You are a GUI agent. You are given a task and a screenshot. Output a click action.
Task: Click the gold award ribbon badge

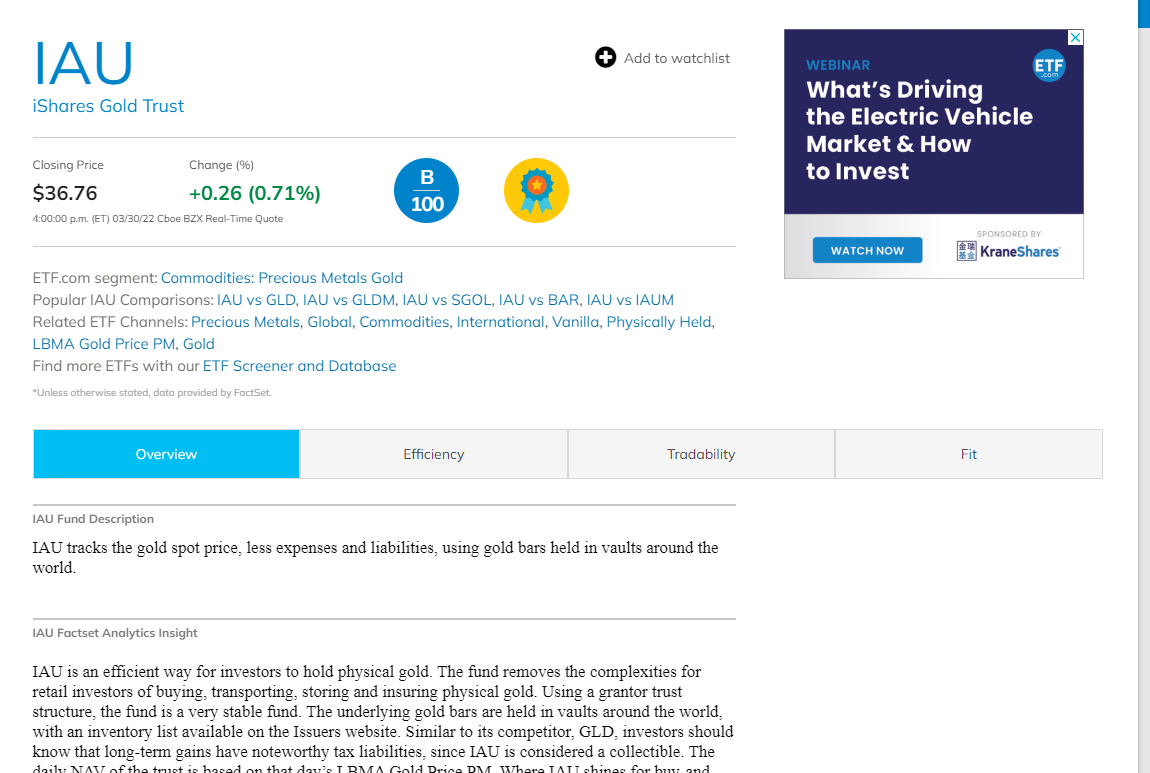point(536,191)
